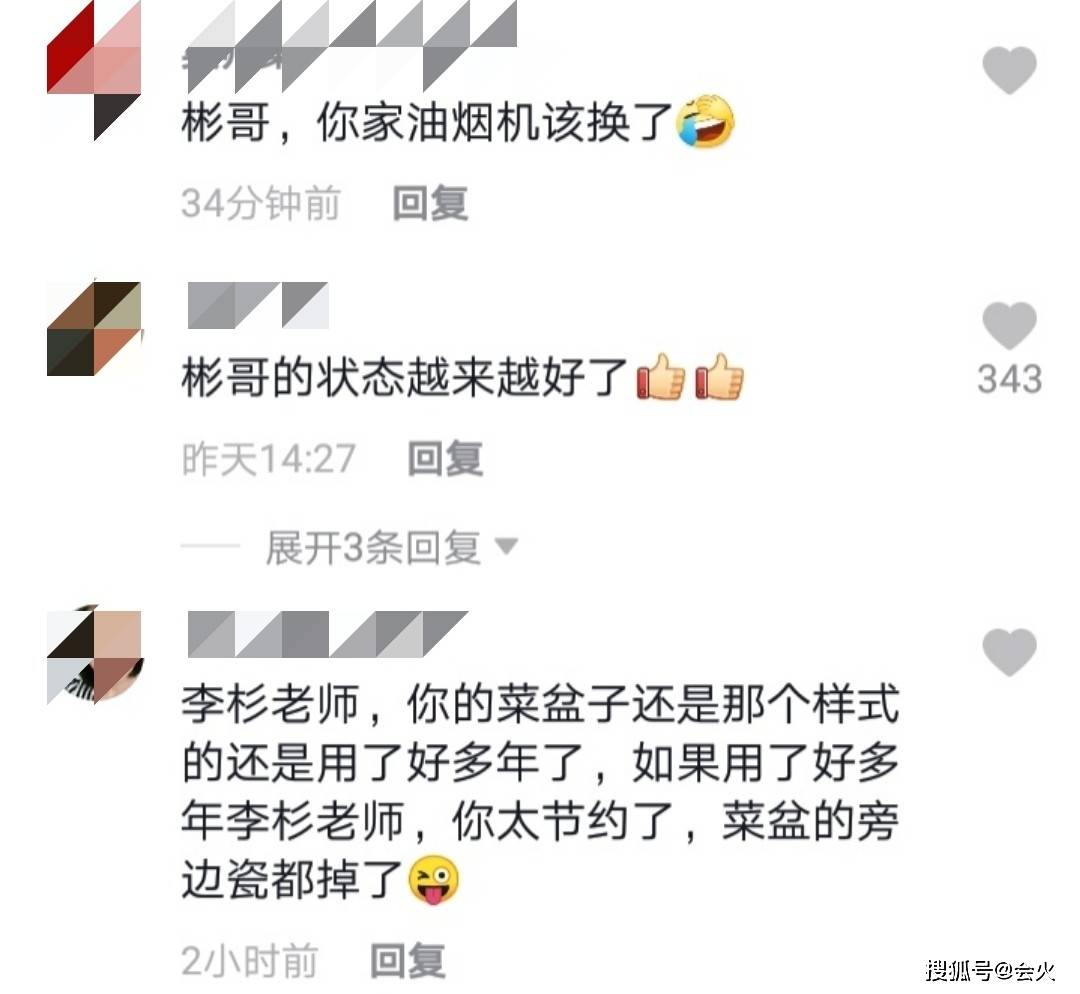Open the second commenter's blurred username
The height and width of the screenshot is (994, 1080).
pos(258,305)
